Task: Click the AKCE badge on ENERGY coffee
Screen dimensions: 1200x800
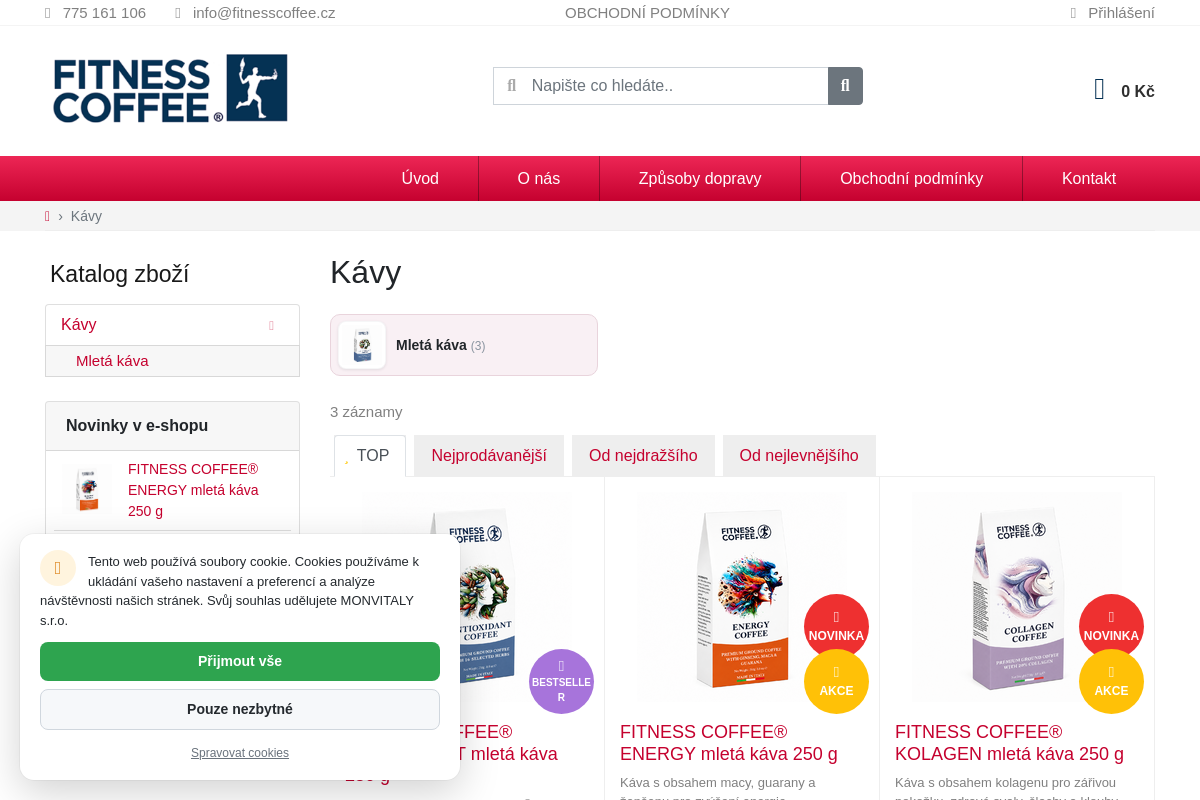Action: coord(836,681)
